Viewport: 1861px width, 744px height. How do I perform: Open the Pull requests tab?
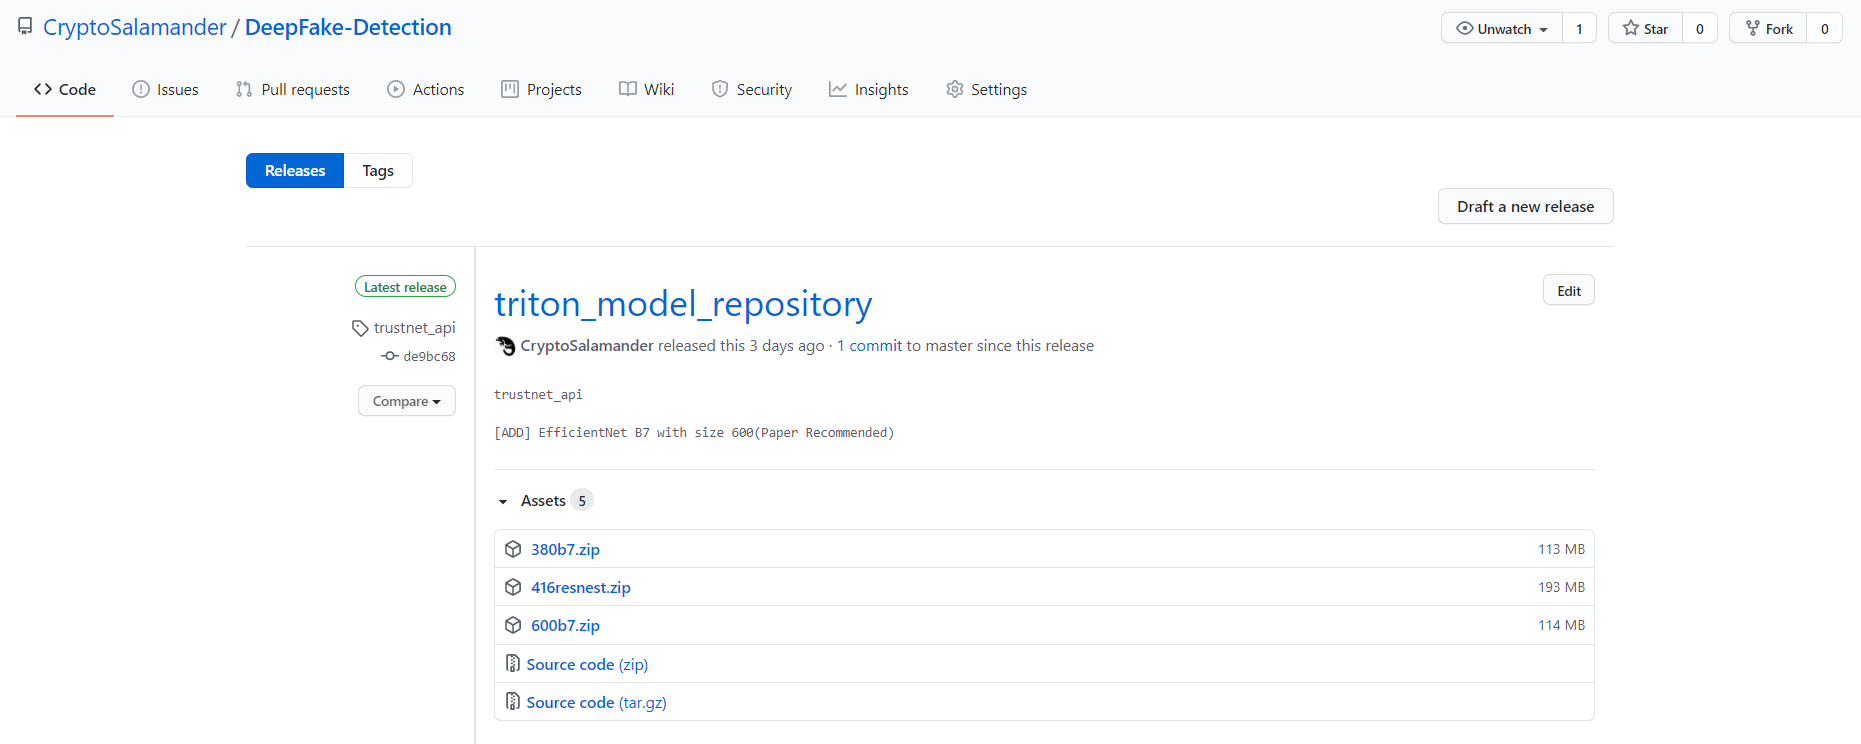coord(293,89)
